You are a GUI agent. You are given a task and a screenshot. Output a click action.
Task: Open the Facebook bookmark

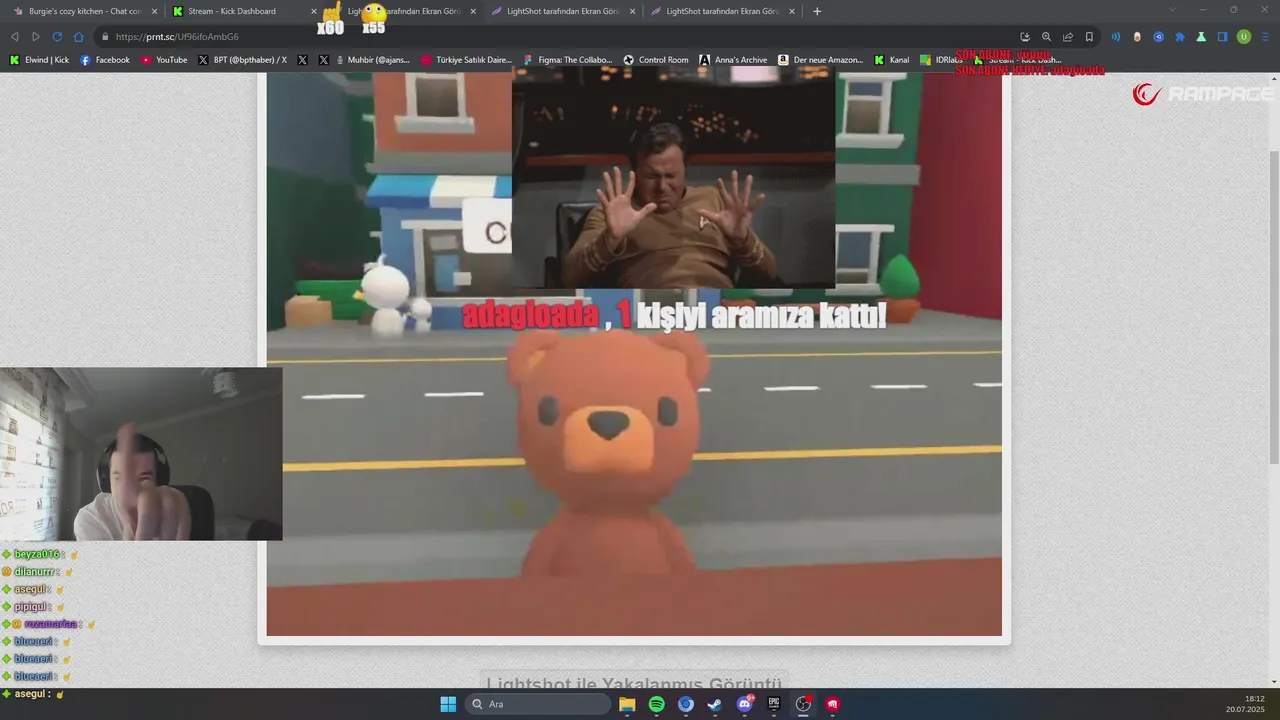pyautogui.click(x=105, y=60)
